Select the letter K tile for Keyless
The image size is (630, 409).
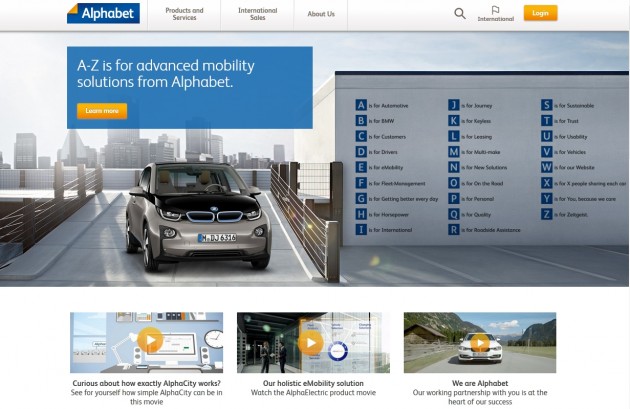[x=453, y=120]
